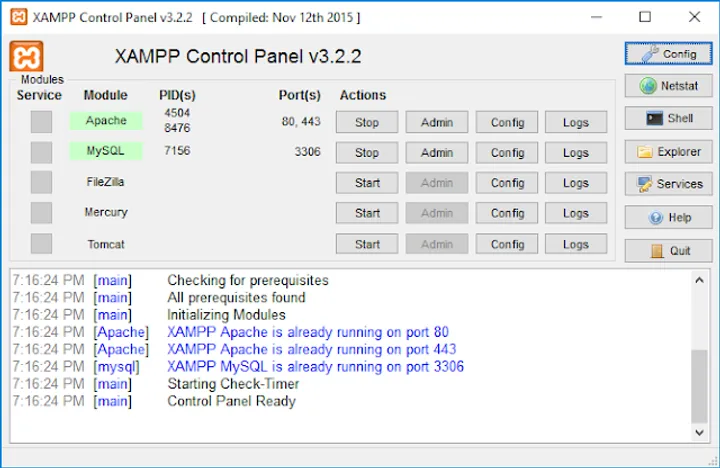The width and height of the screenshot is (720, 468).
Task: Click the log pane's up arrow
Action: (699, 280)
